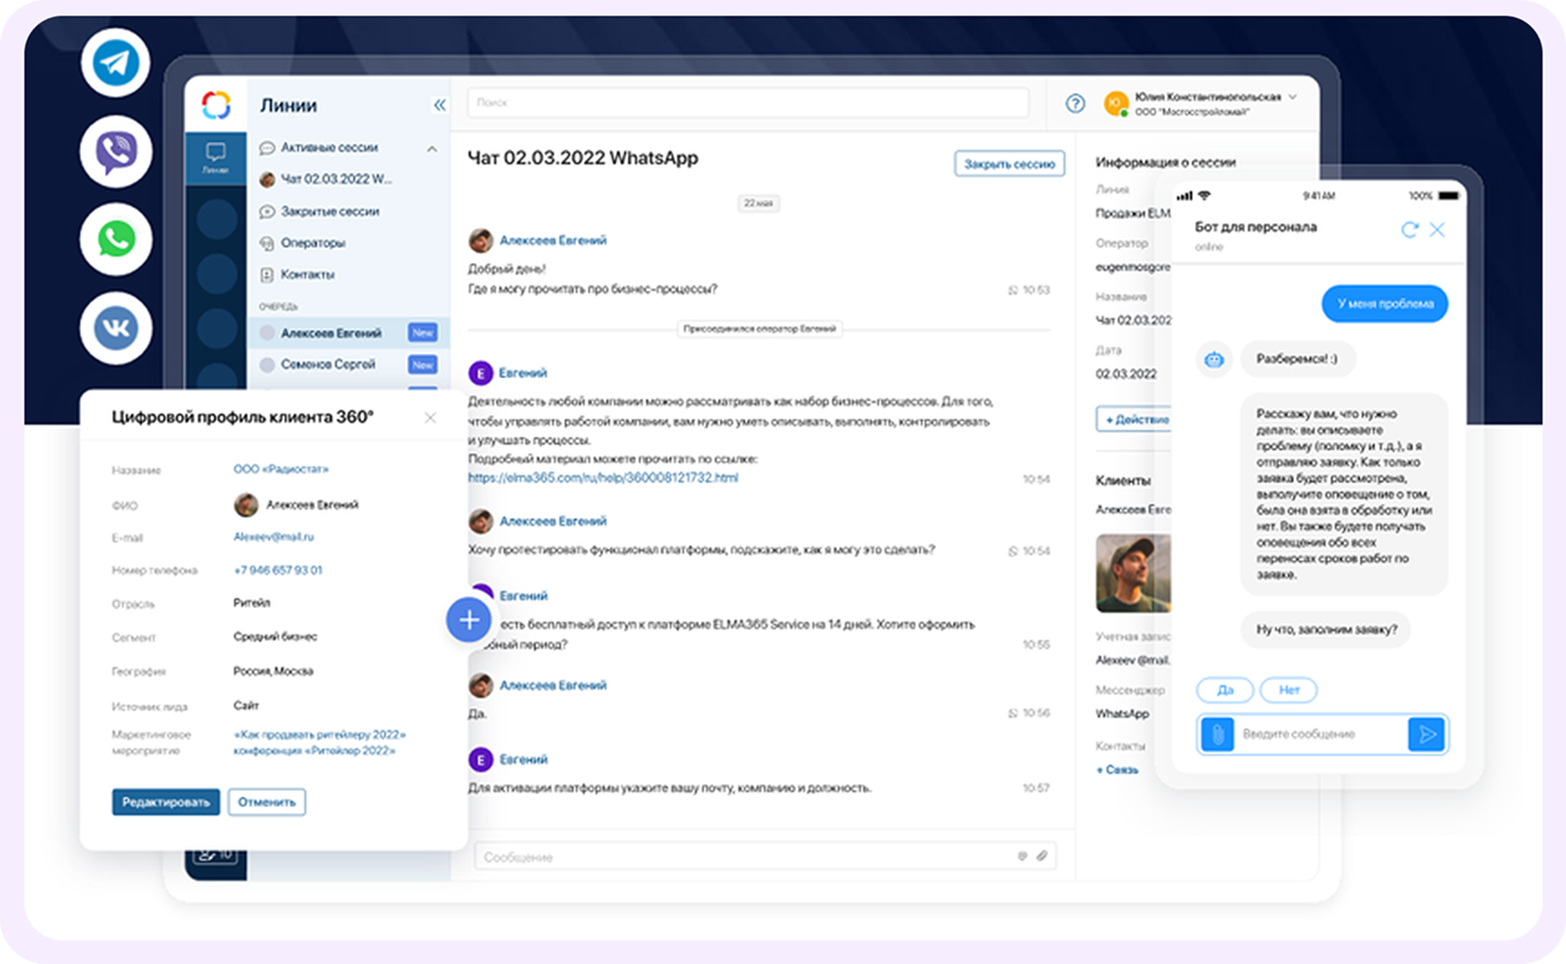Screen dimensions: 1566x964
Task: Open the WhatsApp channel icon
Action: pos(115,240)
